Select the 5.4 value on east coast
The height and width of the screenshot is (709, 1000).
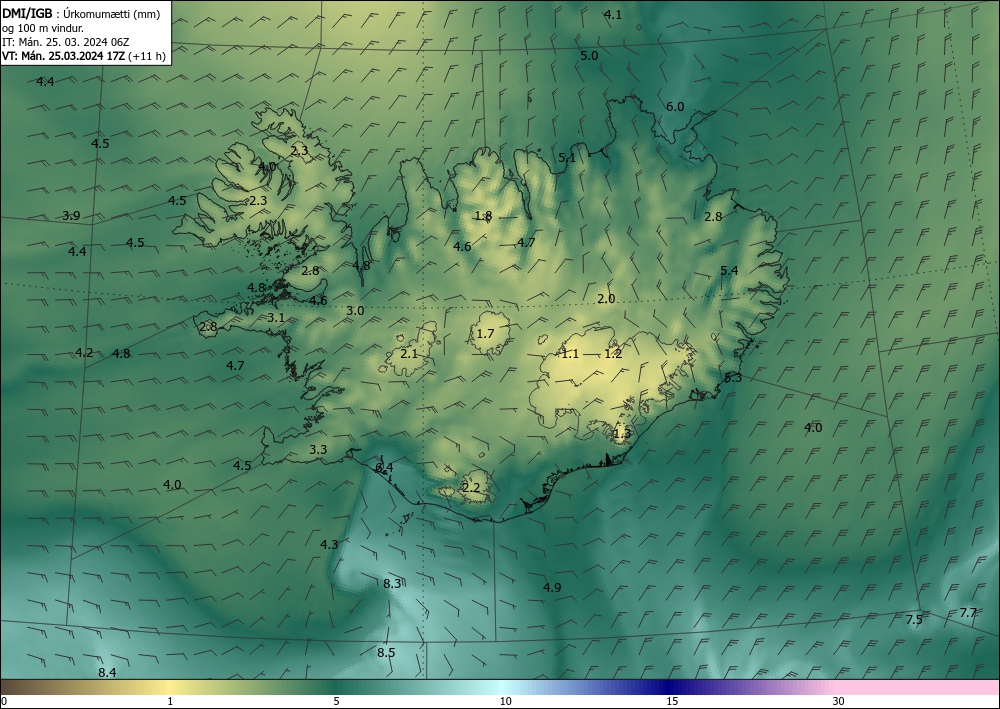pos(729,270)
